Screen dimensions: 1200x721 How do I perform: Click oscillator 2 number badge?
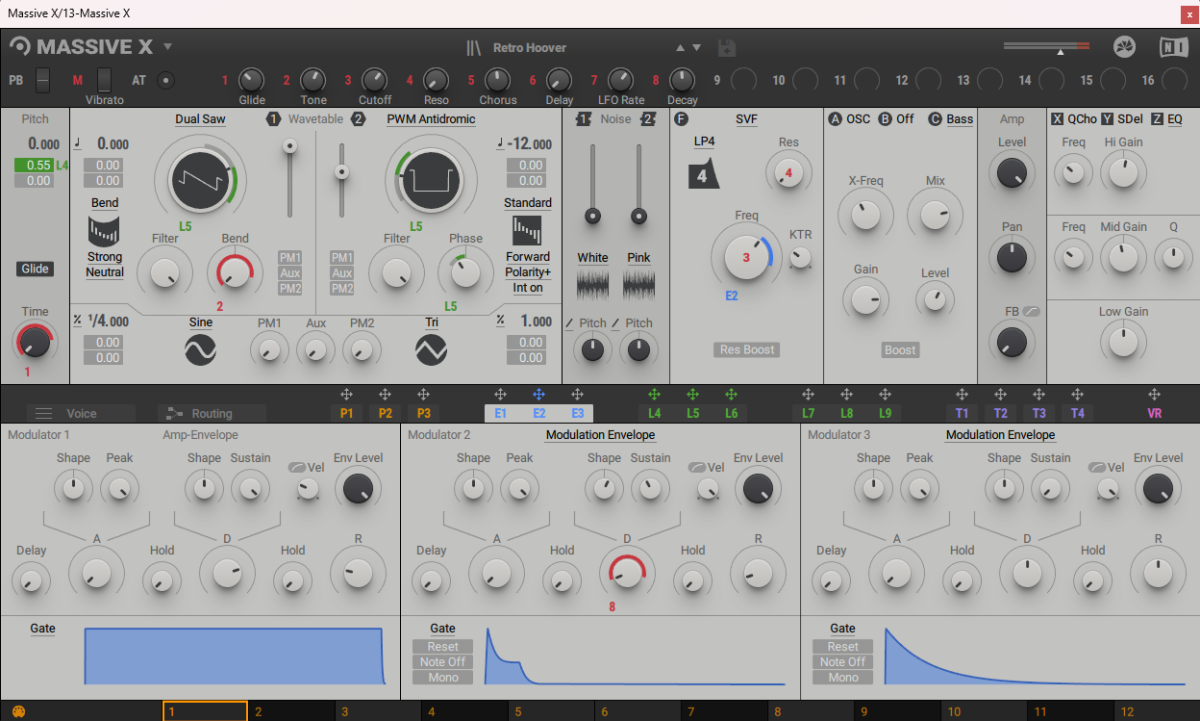358,119
